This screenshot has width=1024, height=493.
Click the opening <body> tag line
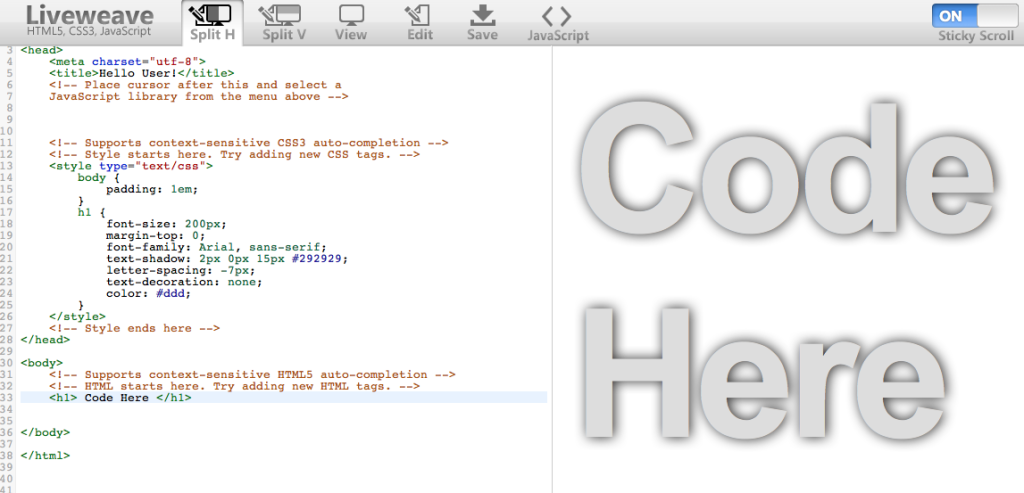[x=42, y=362]
